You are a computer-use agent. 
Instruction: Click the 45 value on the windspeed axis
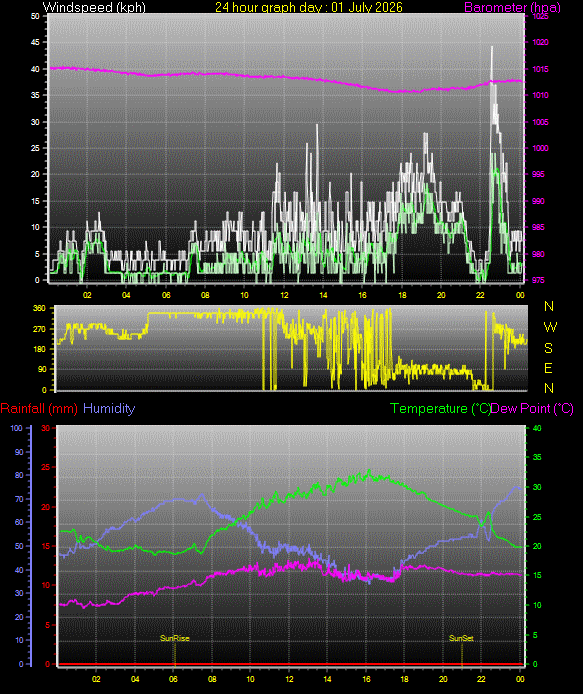click(35, 42)
